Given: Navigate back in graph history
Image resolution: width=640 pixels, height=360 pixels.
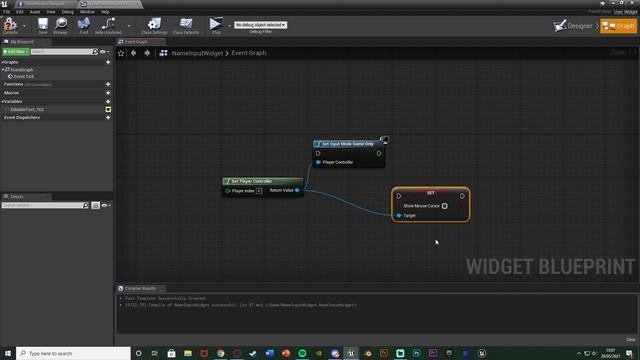Looking at the screenshot, I should tap(133, 53).
